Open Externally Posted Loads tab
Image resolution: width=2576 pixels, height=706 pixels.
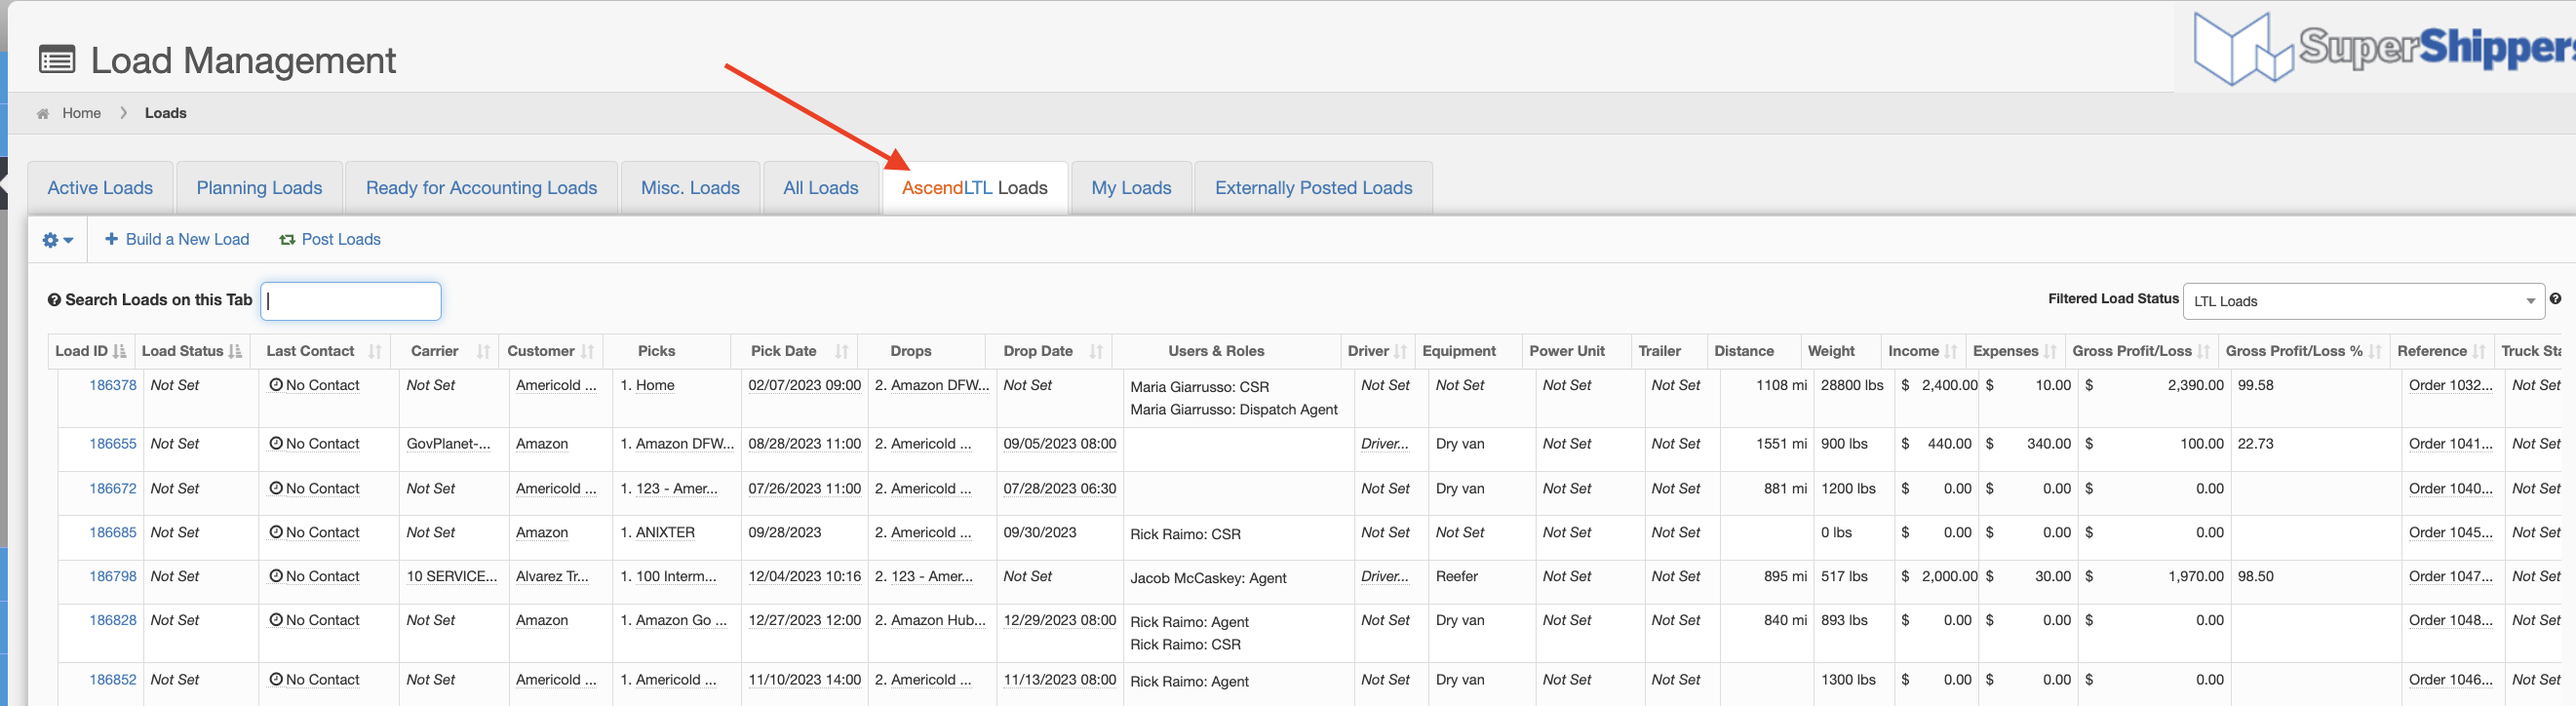pos(1313,188)
